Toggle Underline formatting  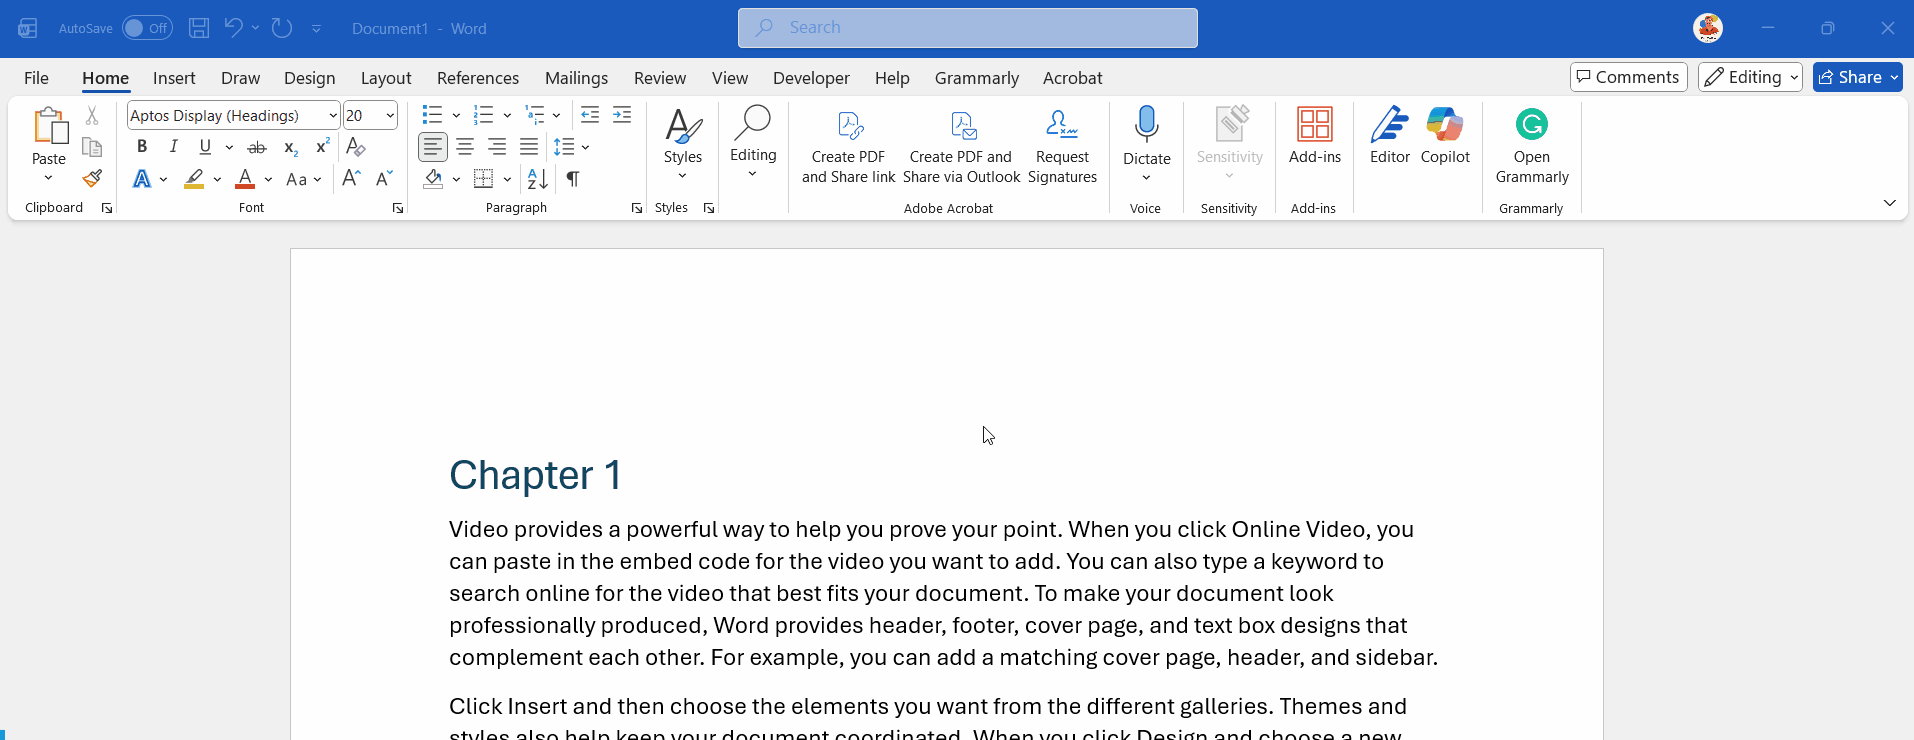click(x=205, y=147)
